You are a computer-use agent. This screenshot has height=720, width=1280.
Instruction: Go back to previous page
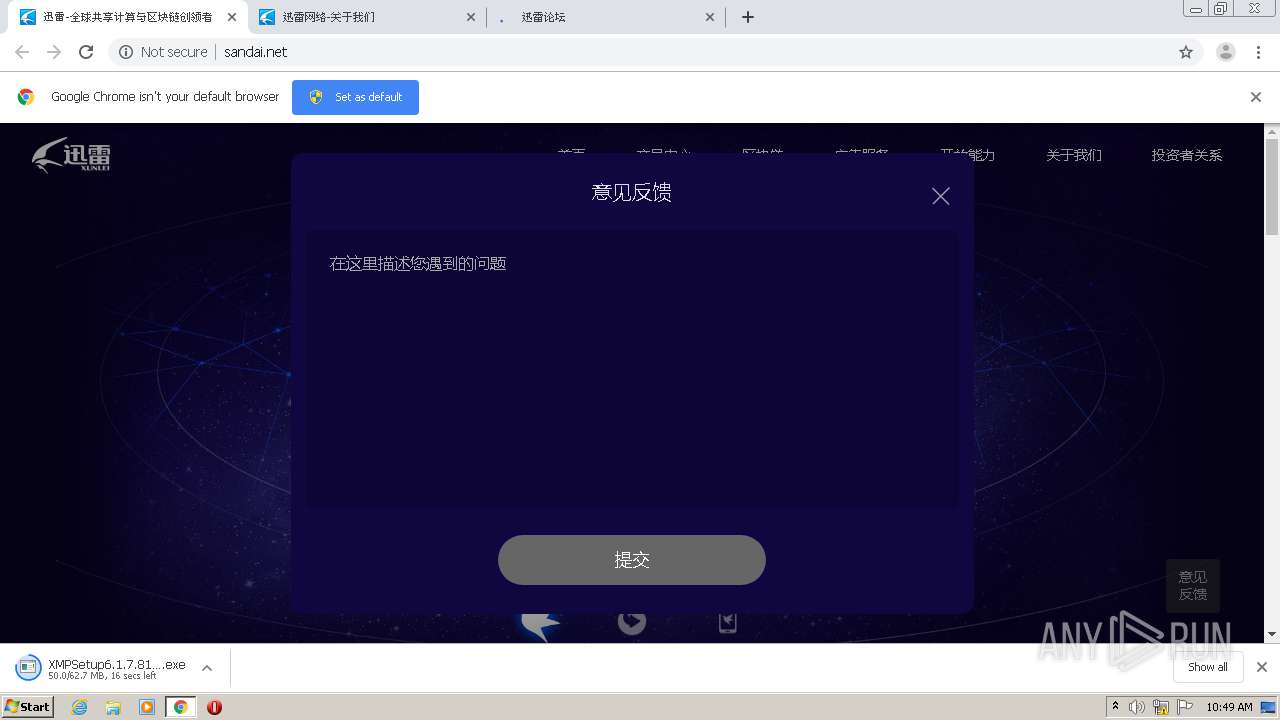pyautogui.click(x=22, y=52)
